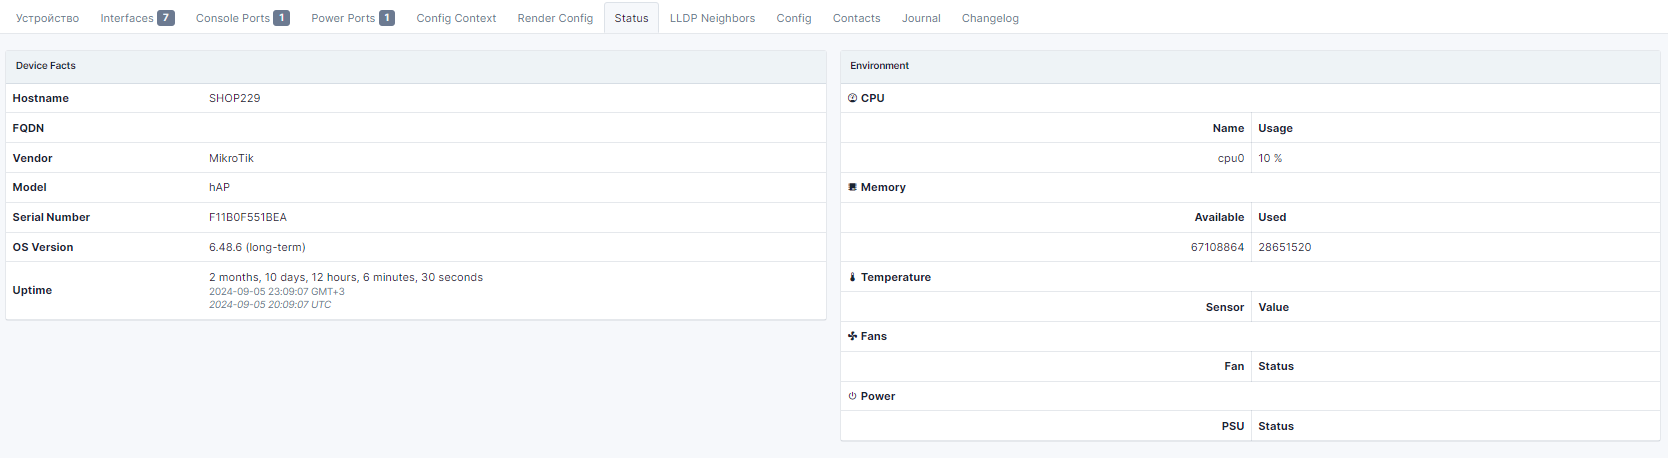Go to Render Config tab
The image size is (1668, 458).
[555, 18]
